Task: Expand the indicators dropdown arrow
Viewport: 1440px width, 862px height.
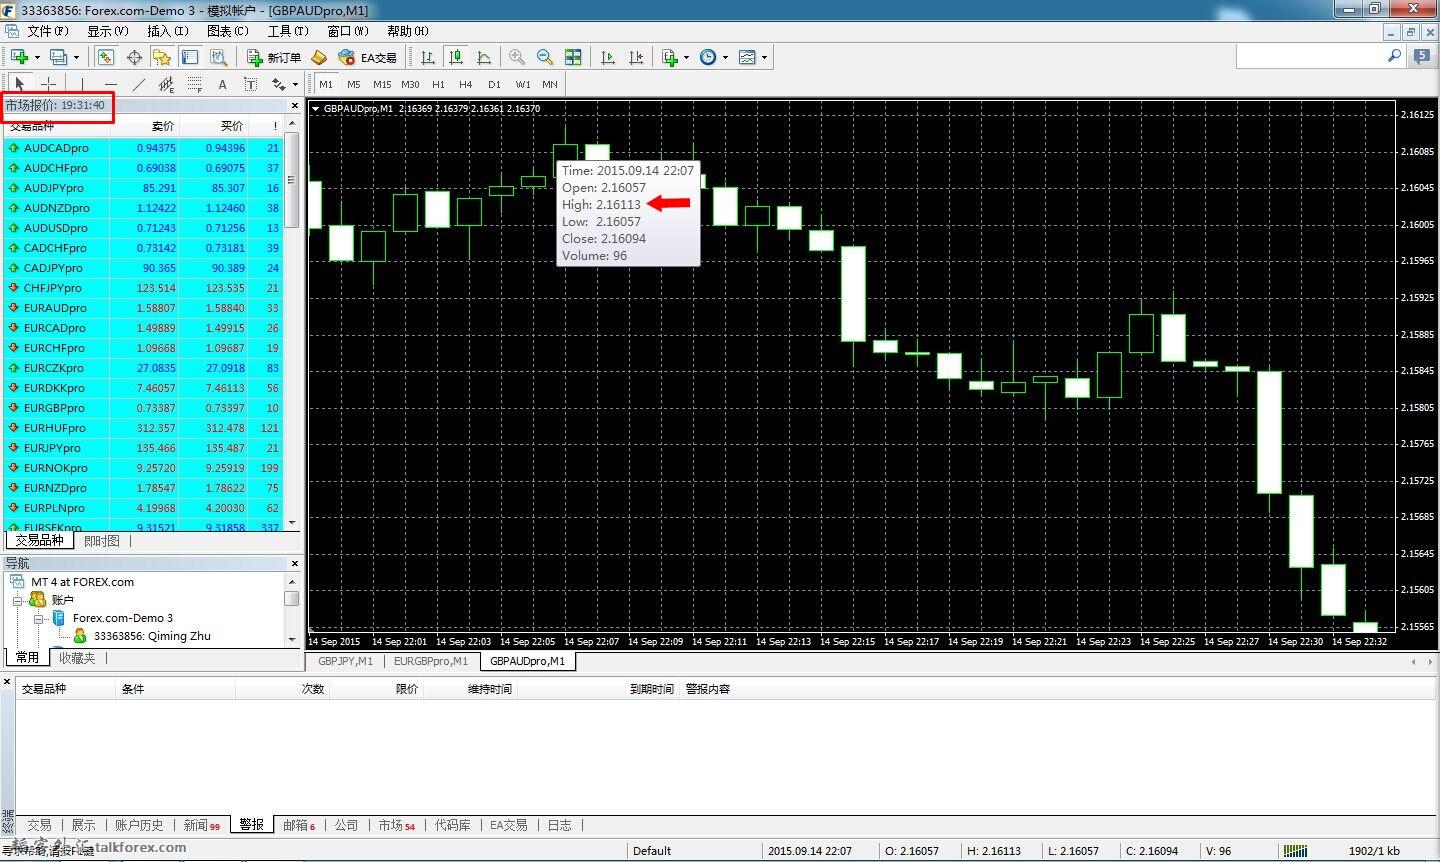Action: pyautogui.click(x=686, y=57)
